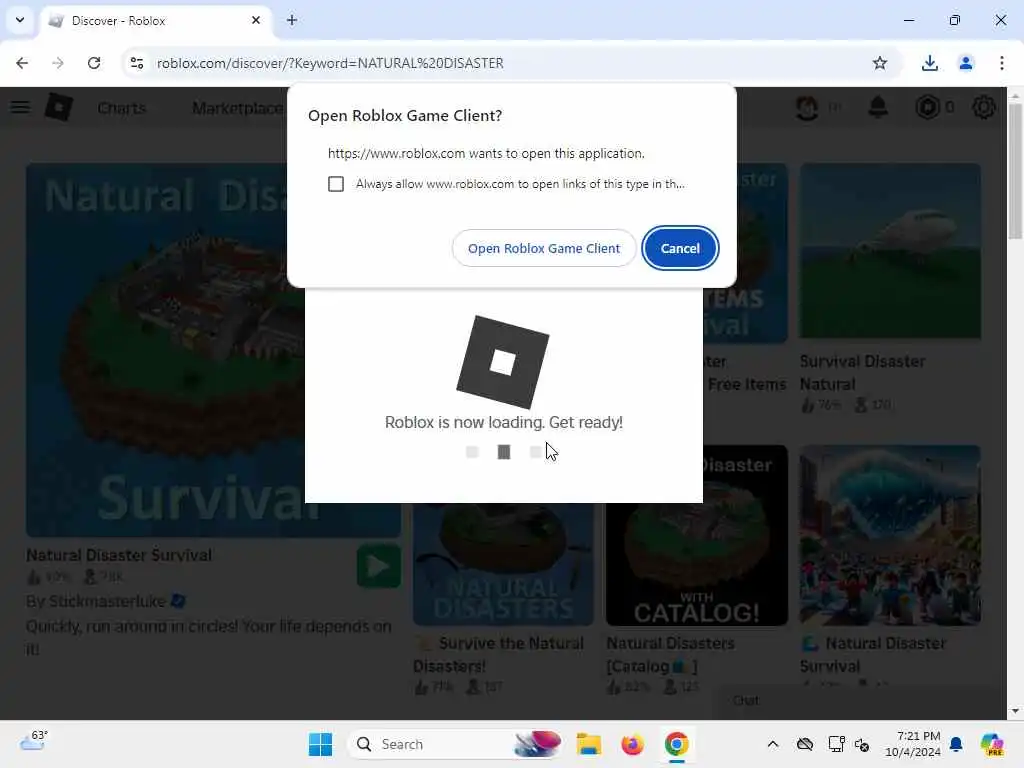Screen dimensions: 1024x768
Task: Open Stickmasterluke creator link
Action: coord(107,601)
